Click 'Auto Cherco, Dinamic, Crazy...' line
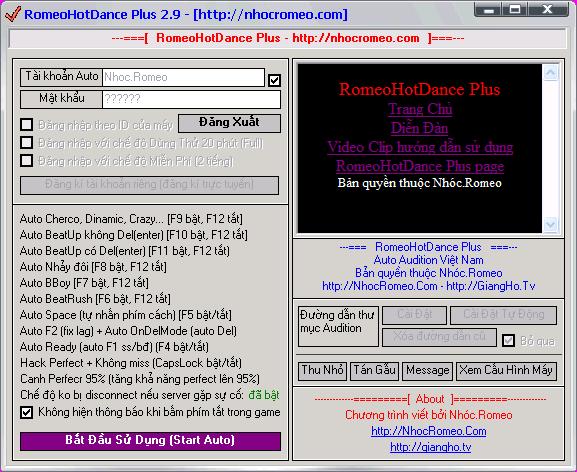577x472 pixels. pos(131,219)
